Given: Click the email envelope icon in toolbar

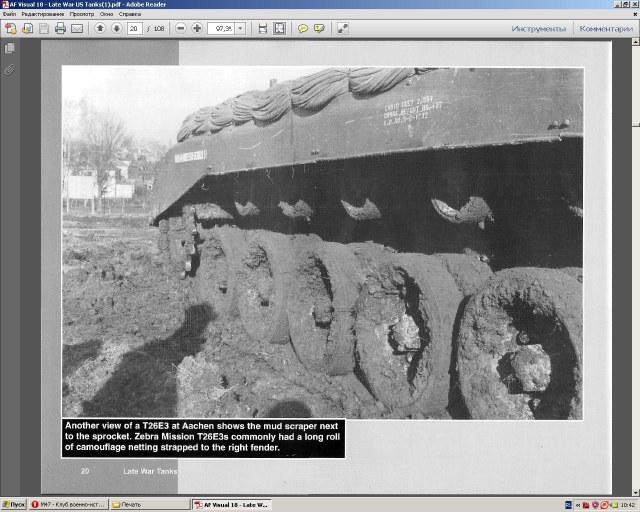Looking at the screenshot, I should pos(77,28).
